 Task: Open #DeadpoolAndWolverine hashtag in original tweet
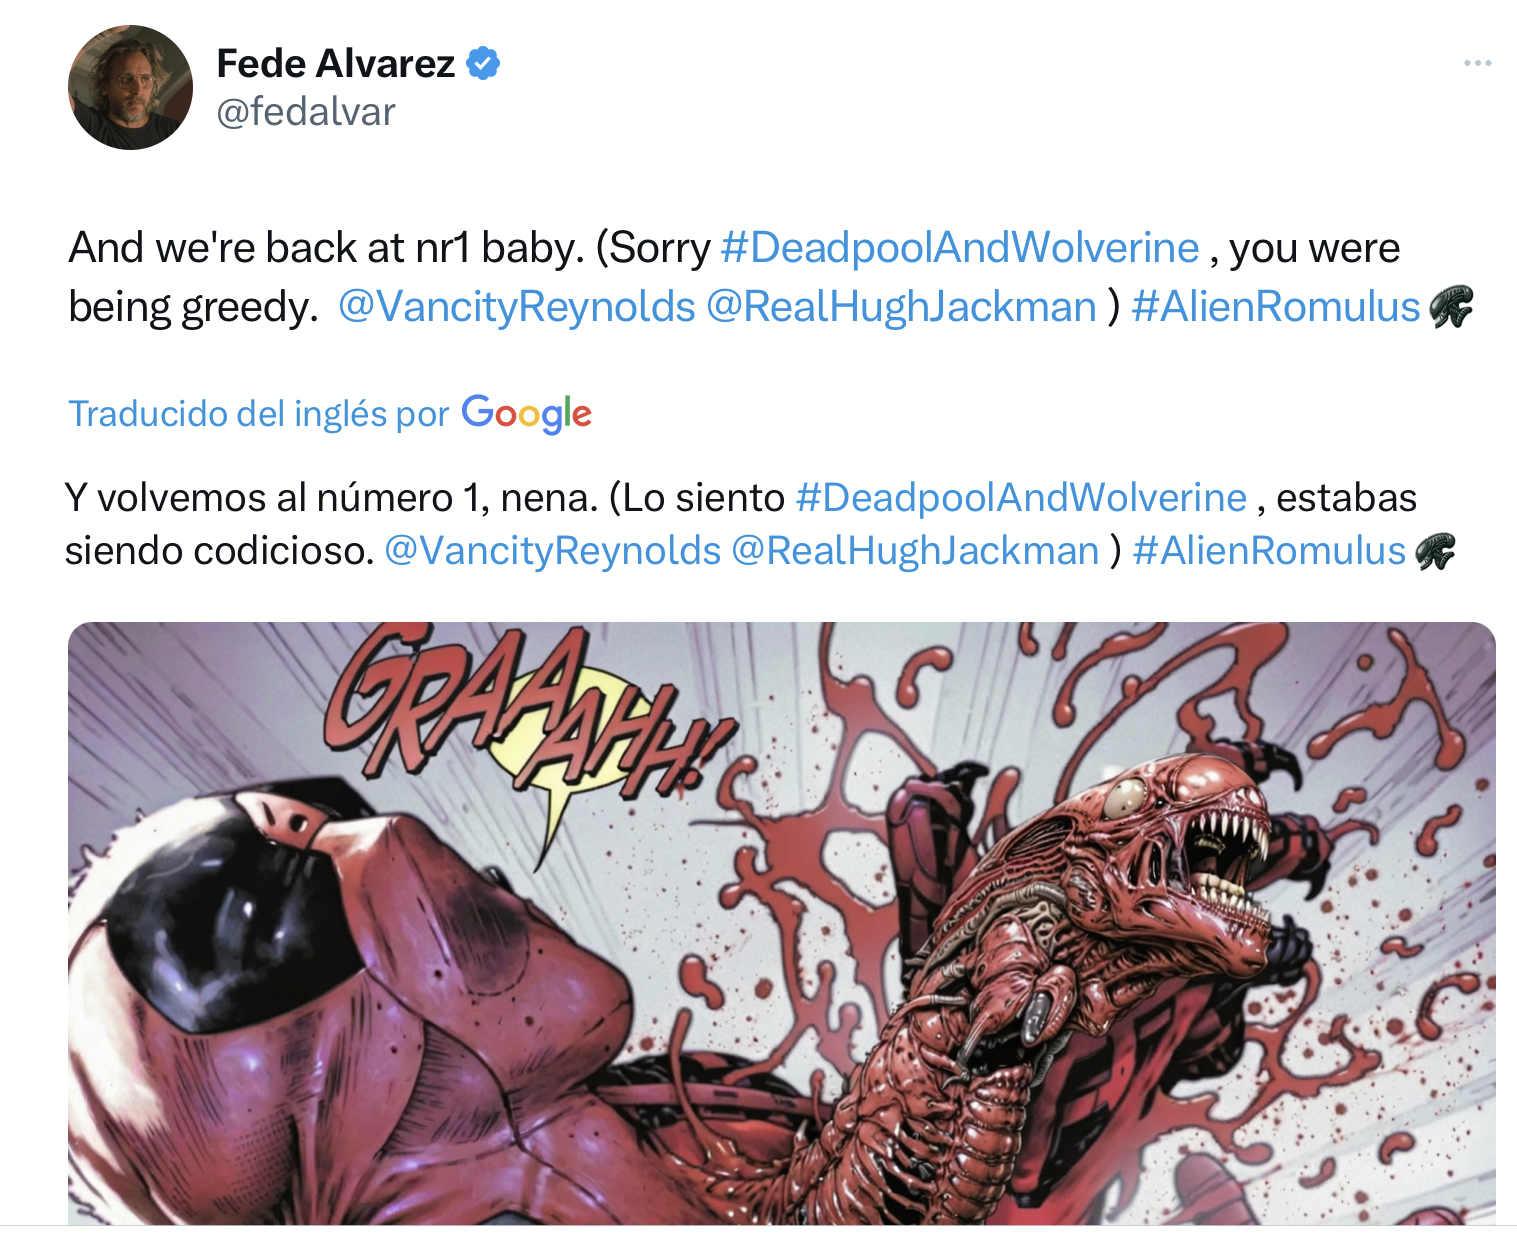click(960, 248)
